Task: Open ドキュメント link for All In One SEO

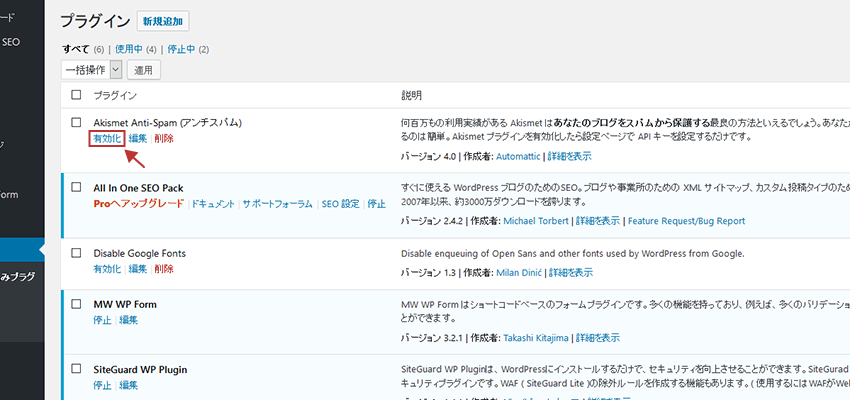Action: 214,204
